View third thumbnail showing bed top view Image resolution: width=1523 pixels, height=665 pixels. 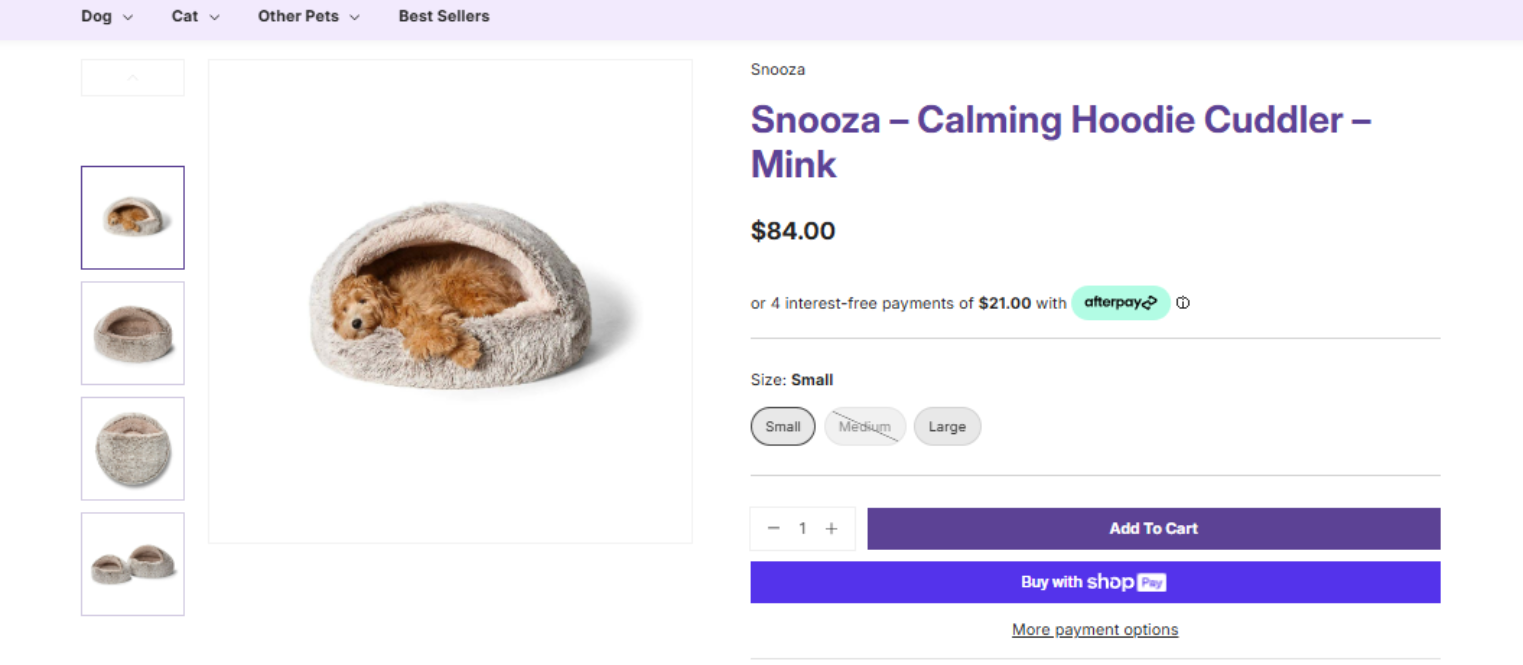(133, 449)
